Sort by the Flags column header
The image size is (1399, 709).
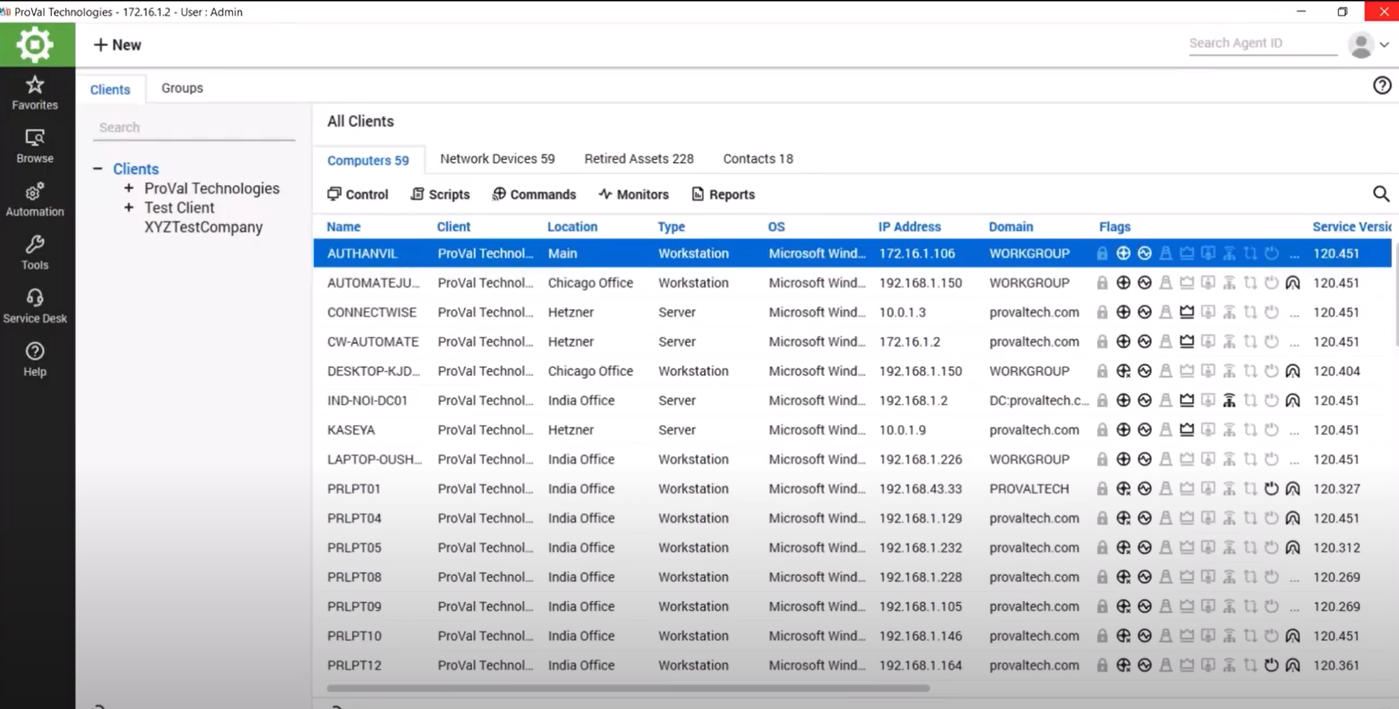pos(1114,227)
